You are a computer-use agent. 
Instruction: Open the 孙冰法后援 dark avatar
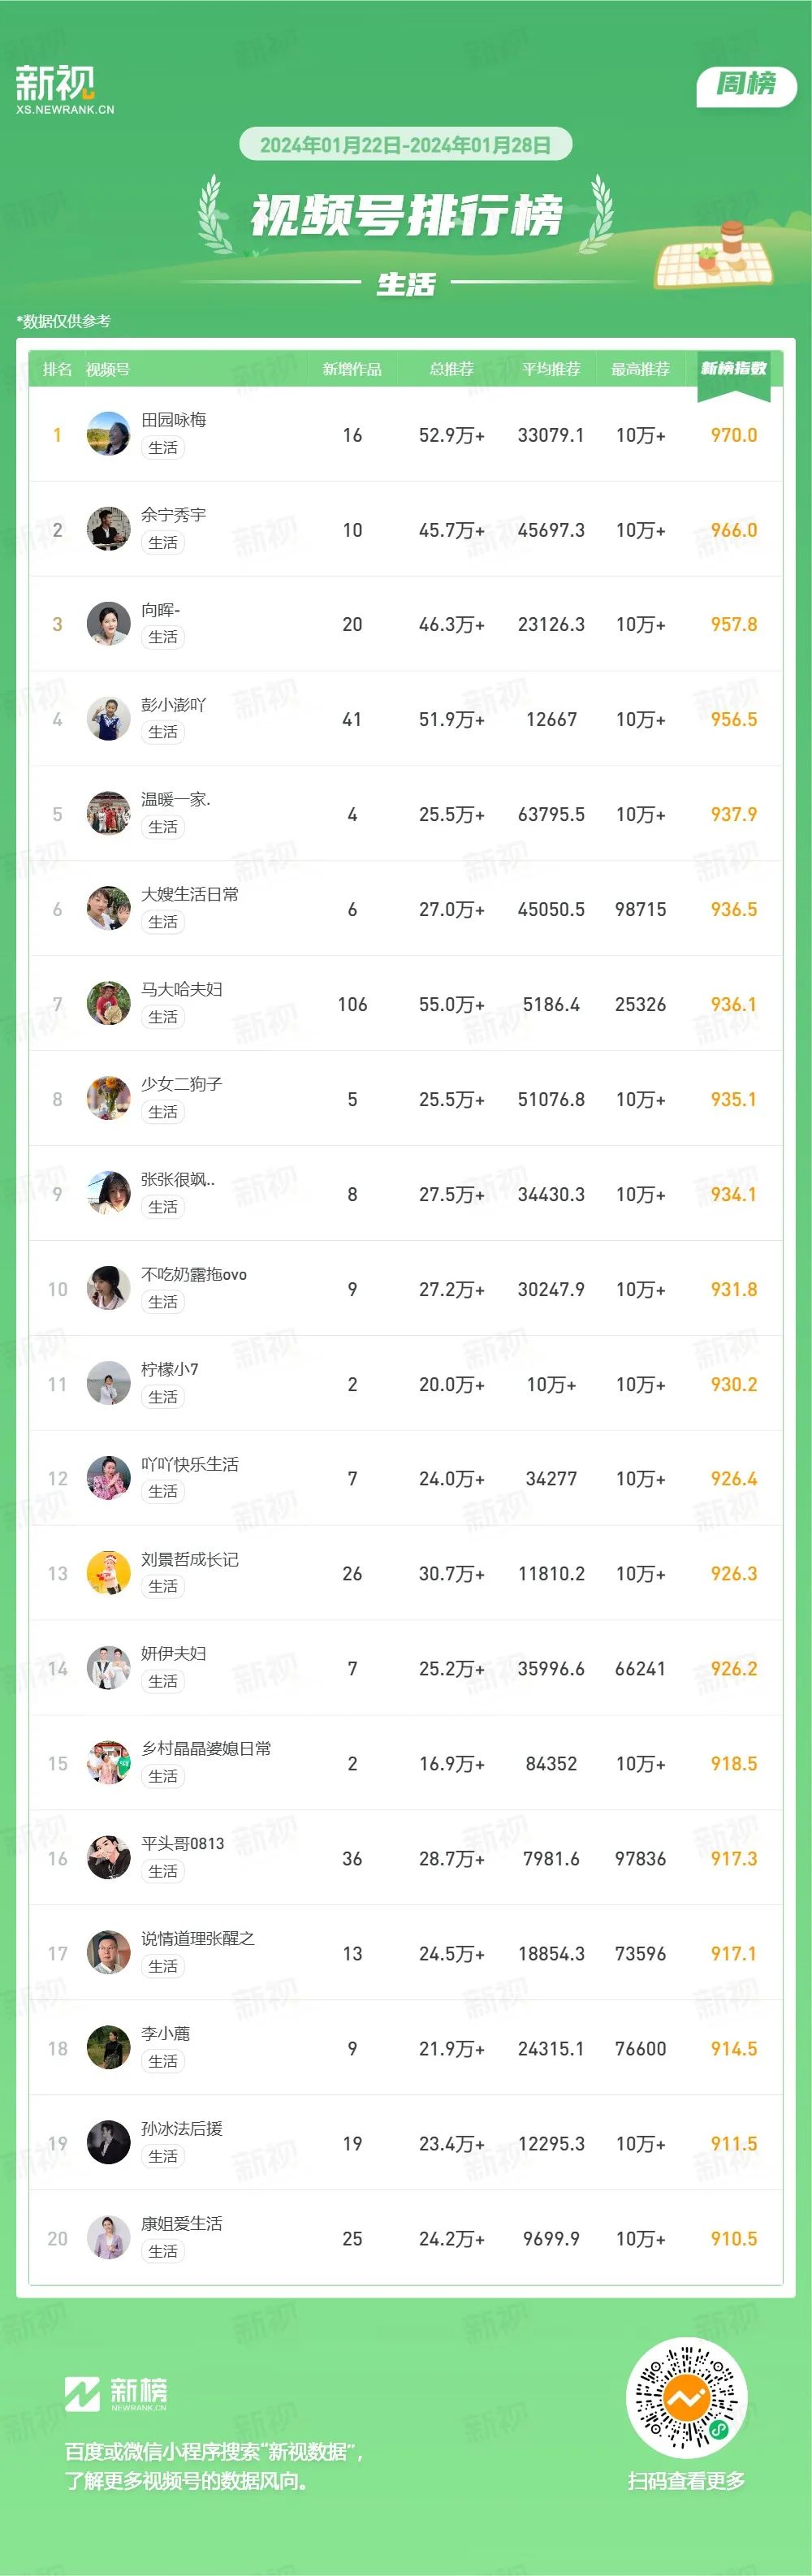pyautogui.click(x=109, y=2143)
